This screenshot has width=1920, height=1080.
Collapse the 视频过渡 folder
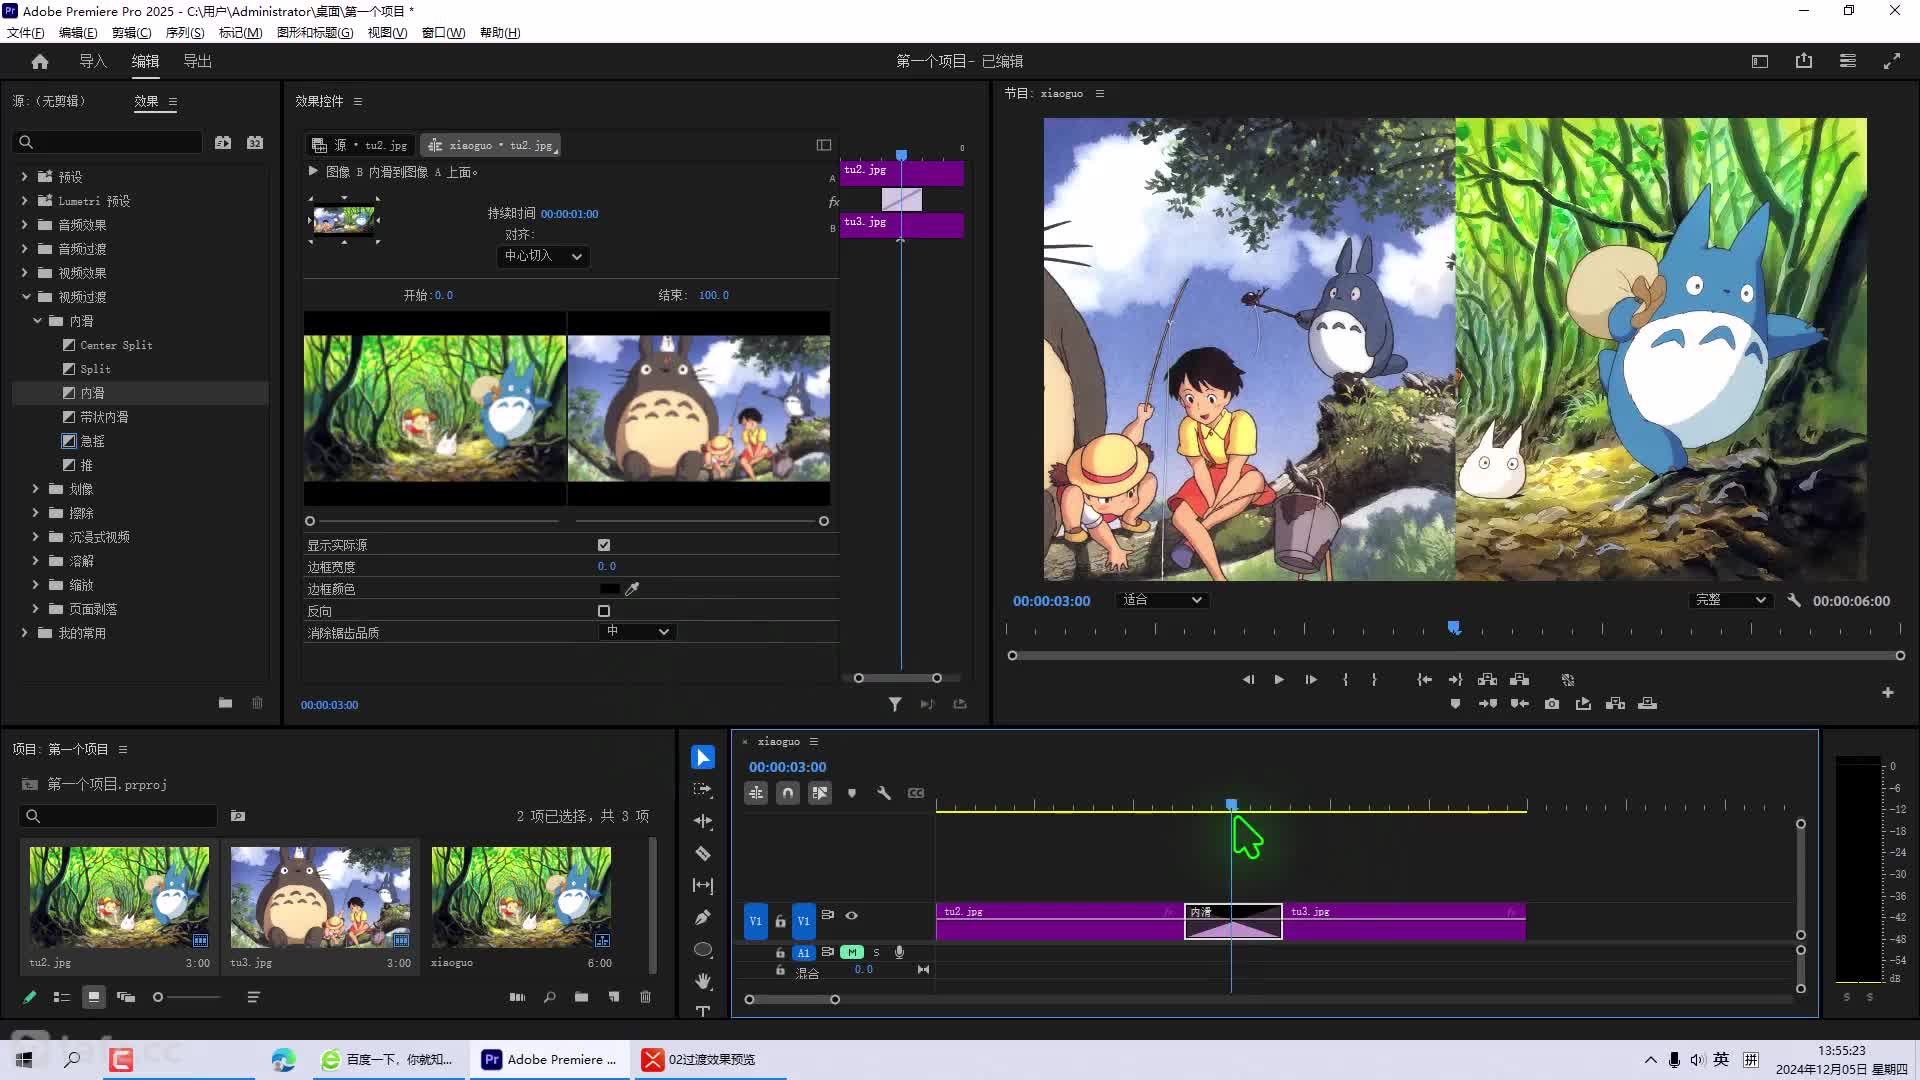(26, 297)
